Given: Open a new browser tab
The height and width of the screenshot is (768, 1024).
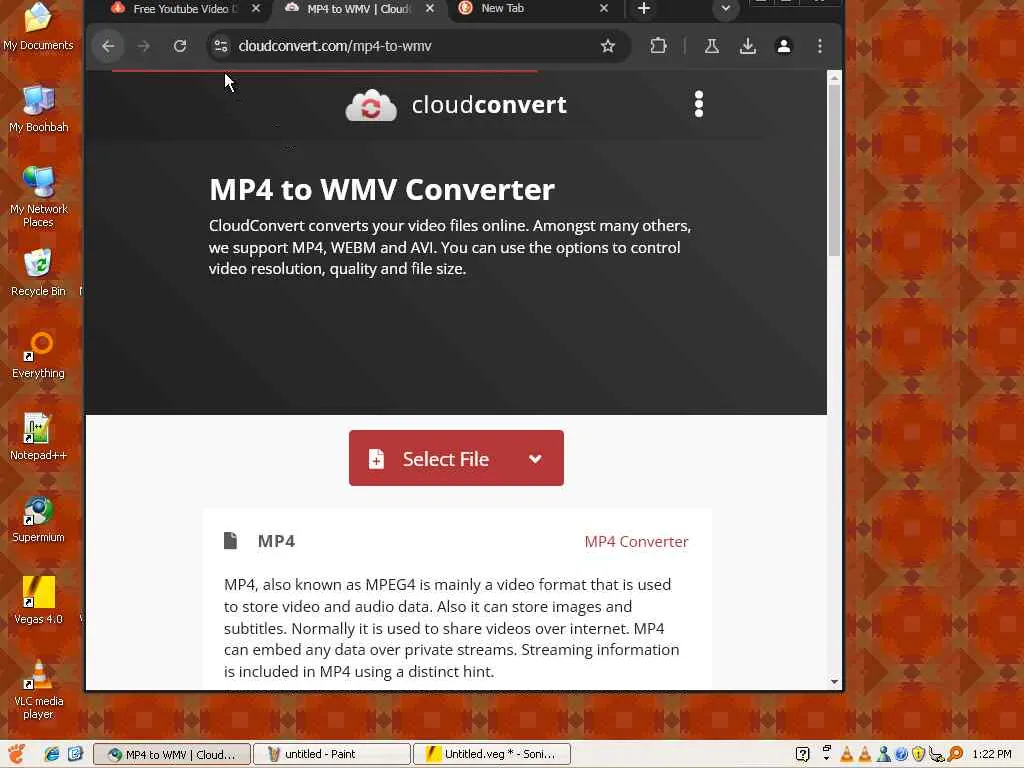Looking at the screenshot, I should [643, 8].
